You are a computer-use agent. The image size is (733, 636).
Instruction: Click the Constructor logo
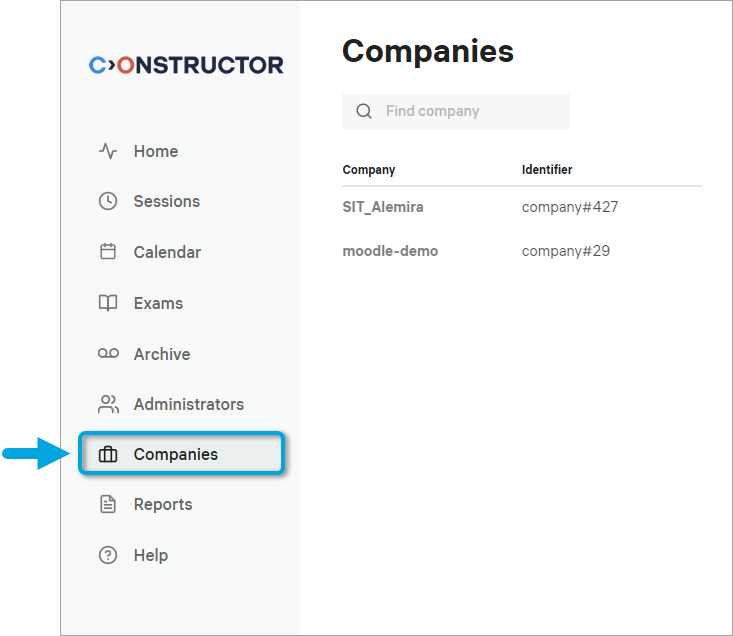coord(186,65)
